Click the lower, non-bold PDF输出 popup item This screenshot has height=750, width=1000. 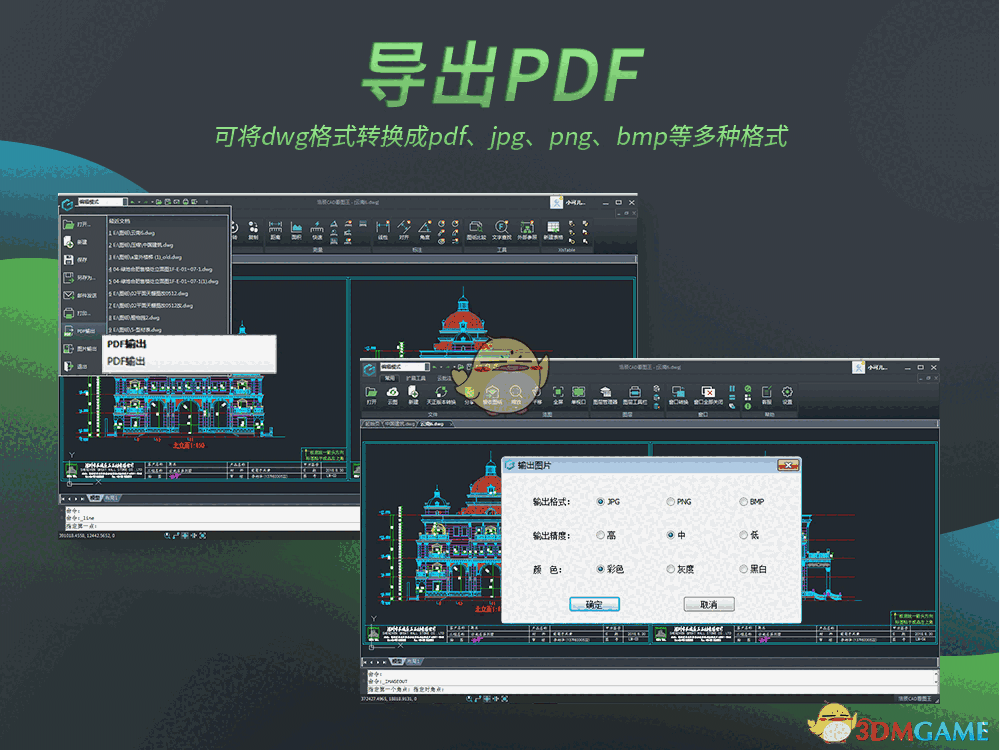[x=127, y=362]
